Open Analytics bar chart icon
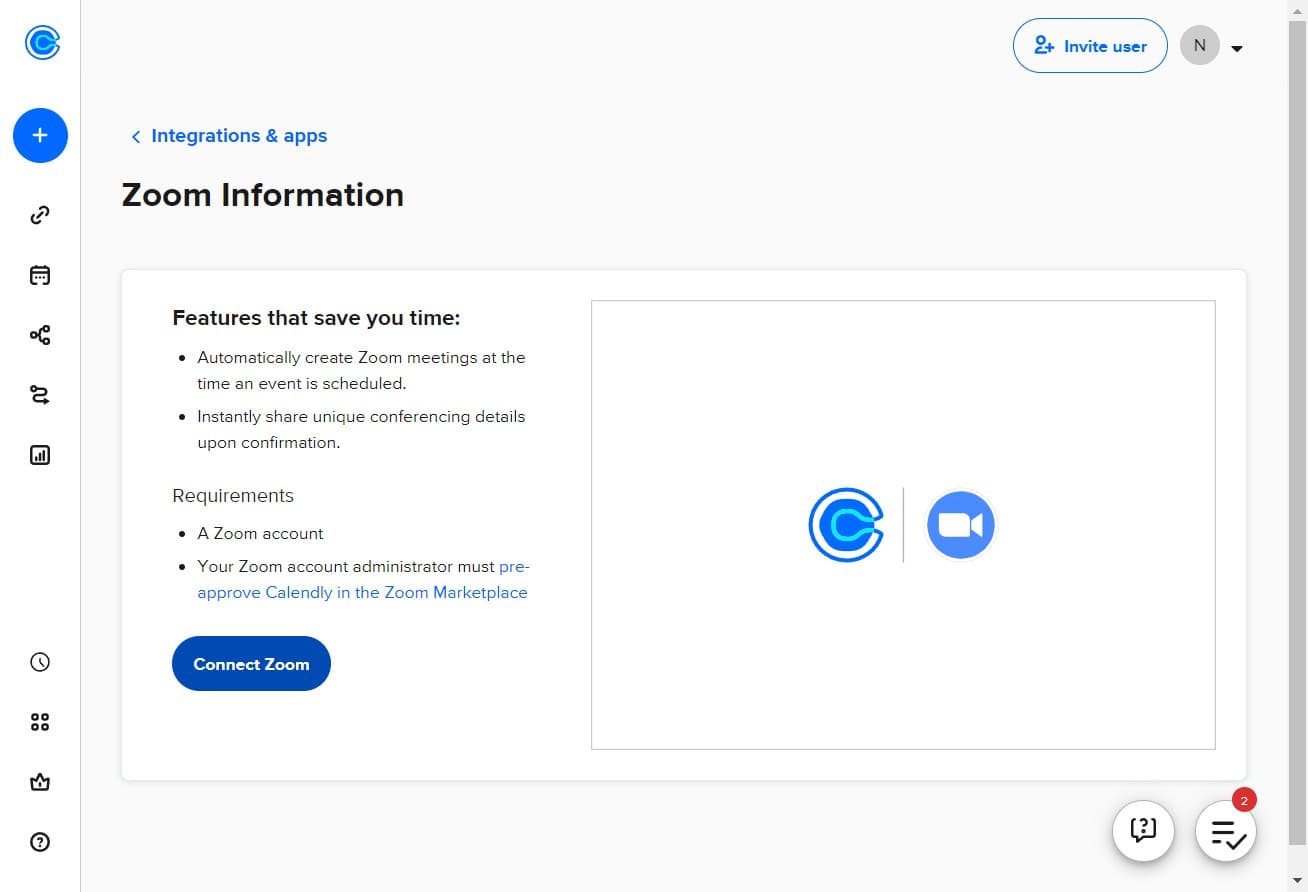Viewport: 1308px width, 892px height. point(40,455)
